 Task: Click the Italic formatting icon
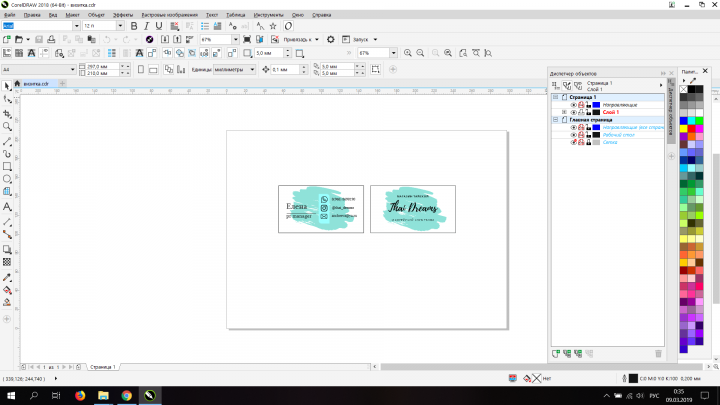click(x=146, y=26)
